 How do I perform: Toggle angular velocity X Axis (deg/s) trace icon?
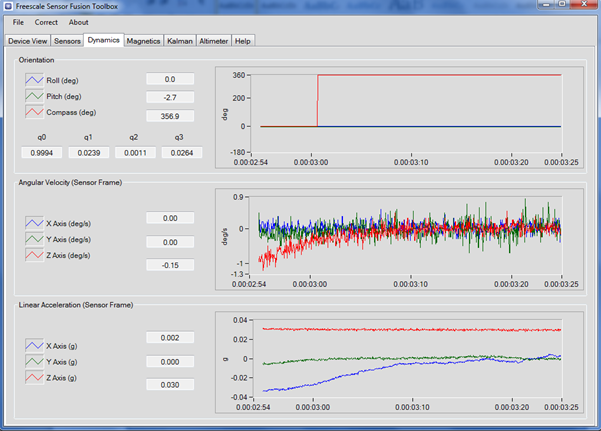pos(34,223)
